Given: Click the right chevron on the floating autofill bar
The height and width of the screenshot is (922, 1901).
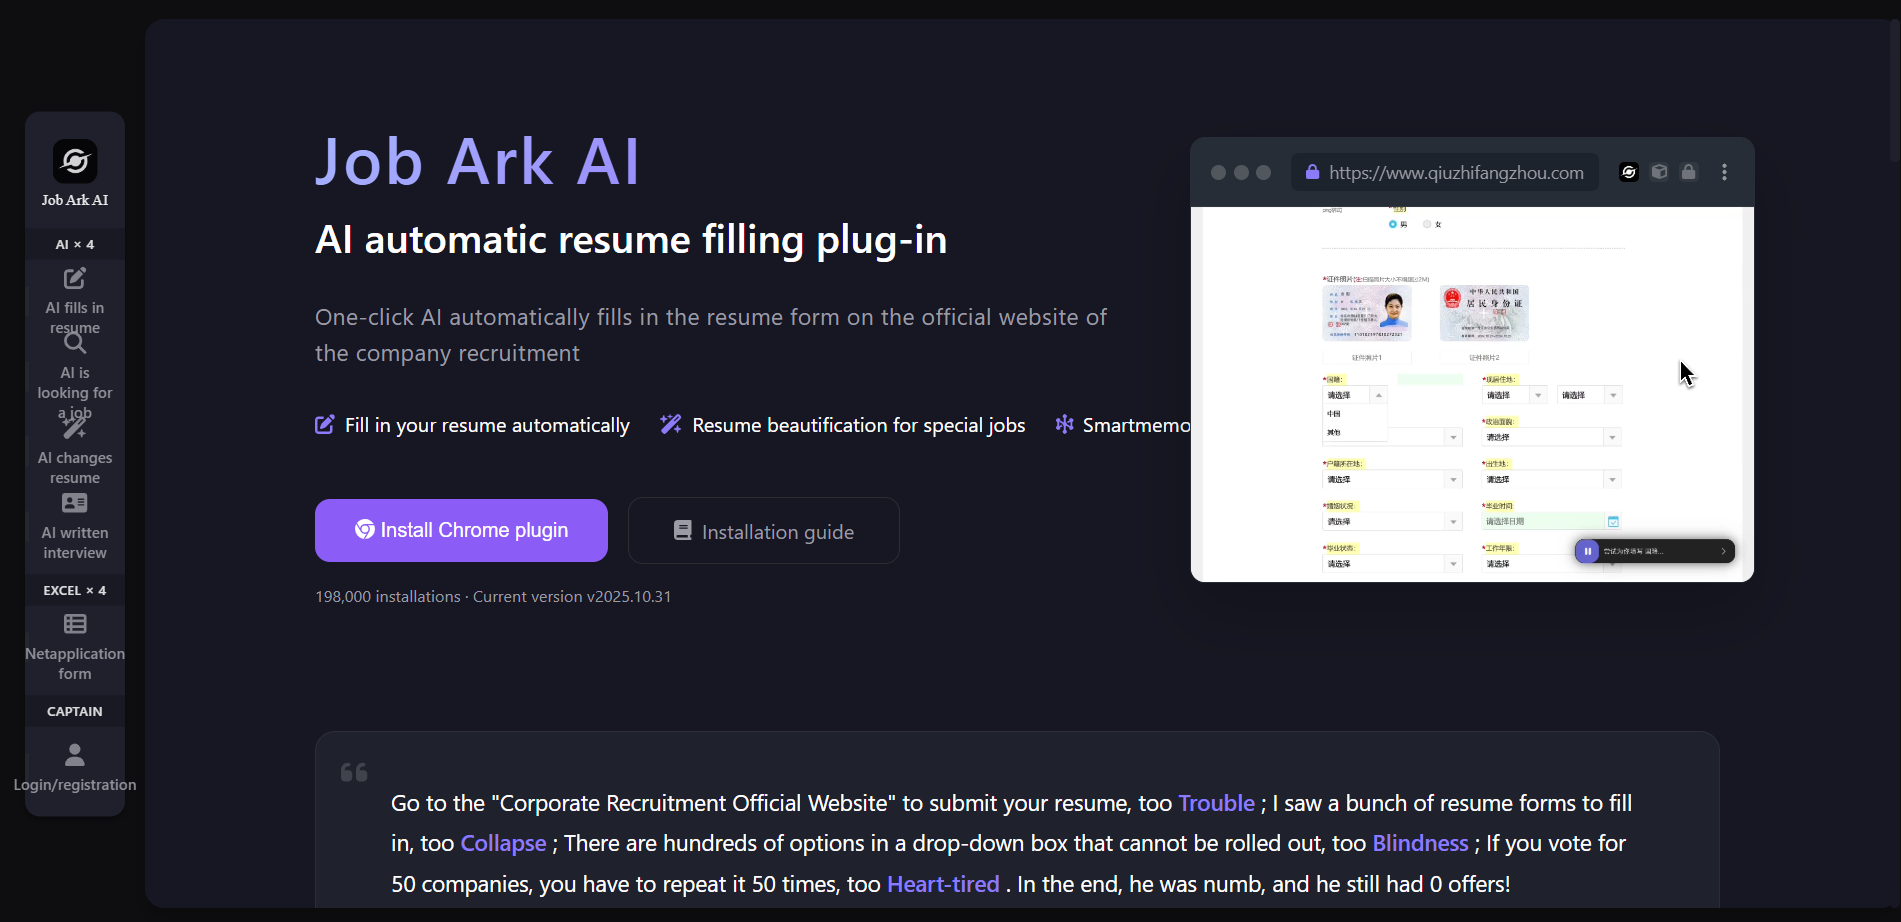Looking at the screenshot, I should click(x=1723, y=551).
